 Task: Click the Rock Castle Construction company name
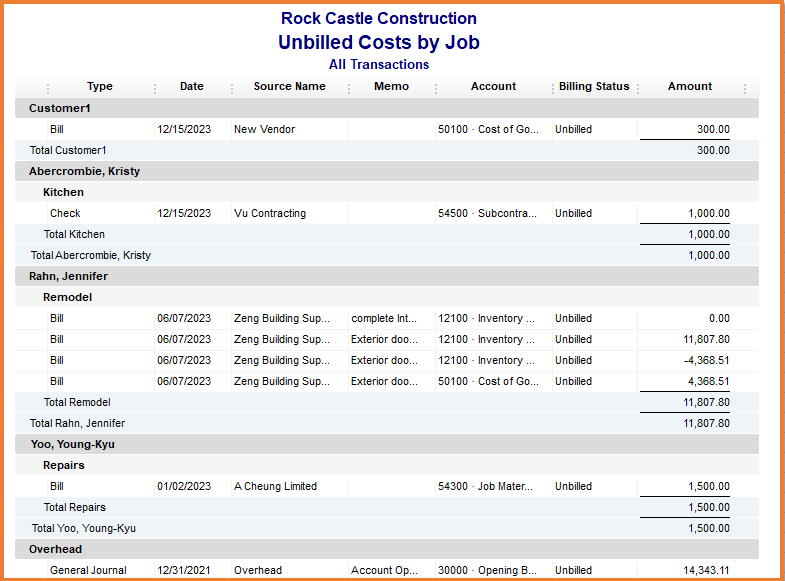pyautogui.click(x=378, y=19)
